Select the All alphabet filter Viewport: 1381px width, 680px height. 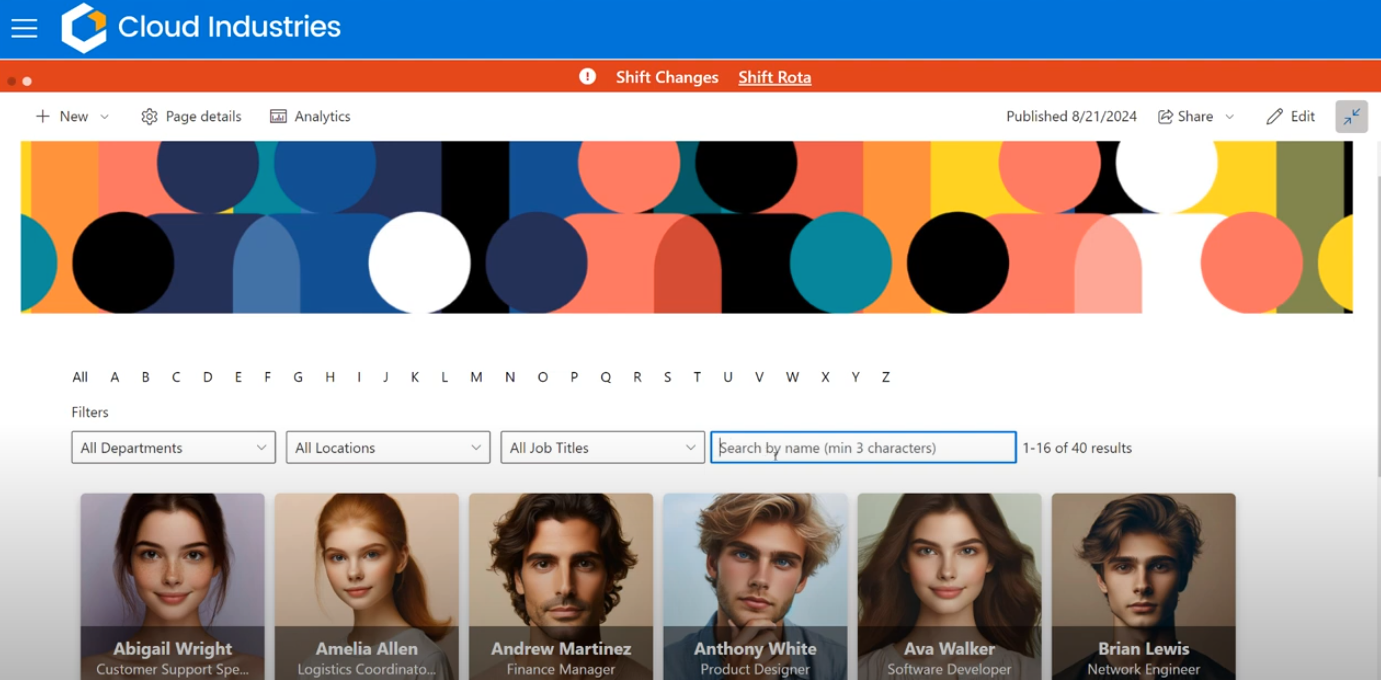tap(80, 377)
